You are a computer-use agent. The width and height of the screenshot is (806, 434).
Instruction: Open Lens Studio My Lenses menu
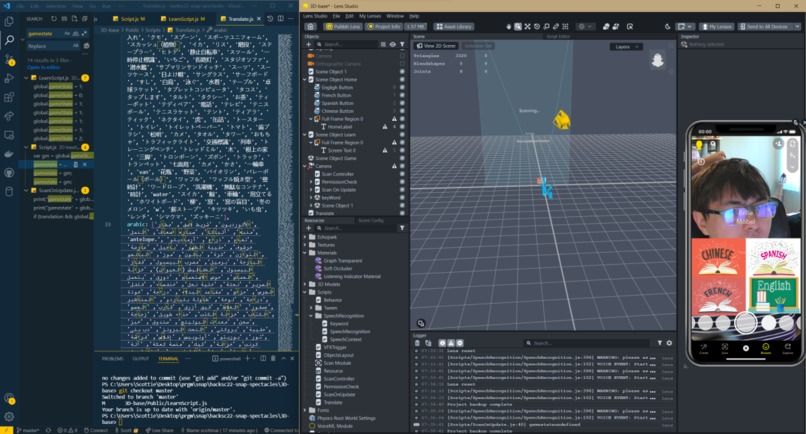click(370, 16)
